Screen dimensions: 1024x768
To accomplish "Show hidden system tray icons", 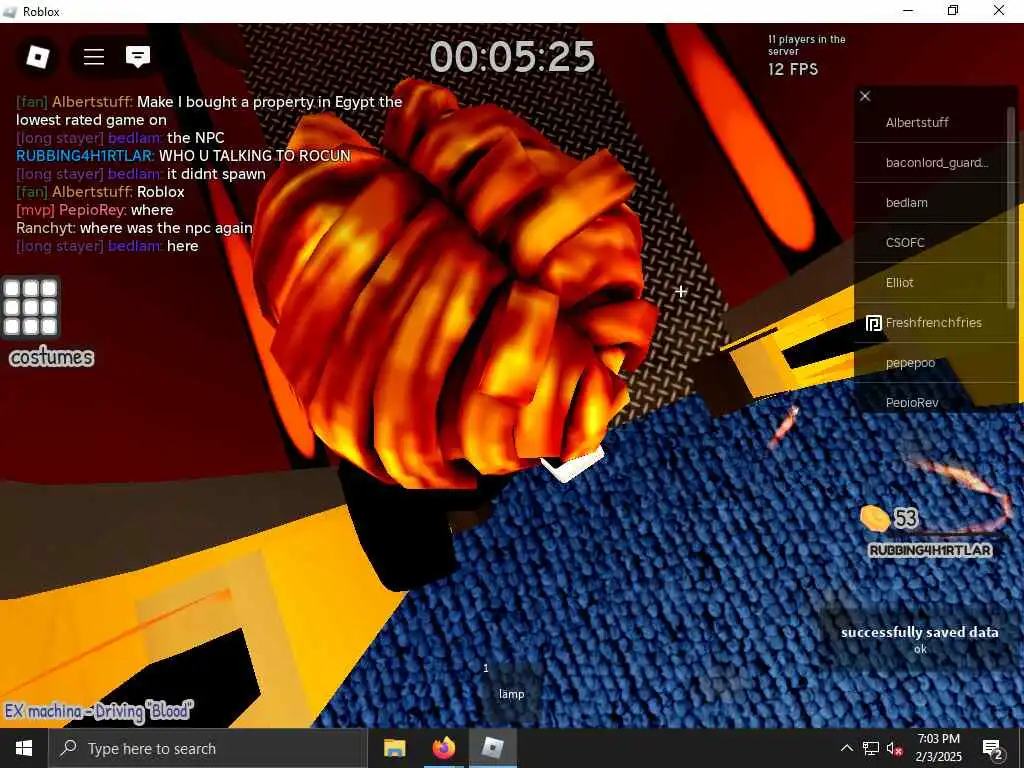I will click(846, 748).
